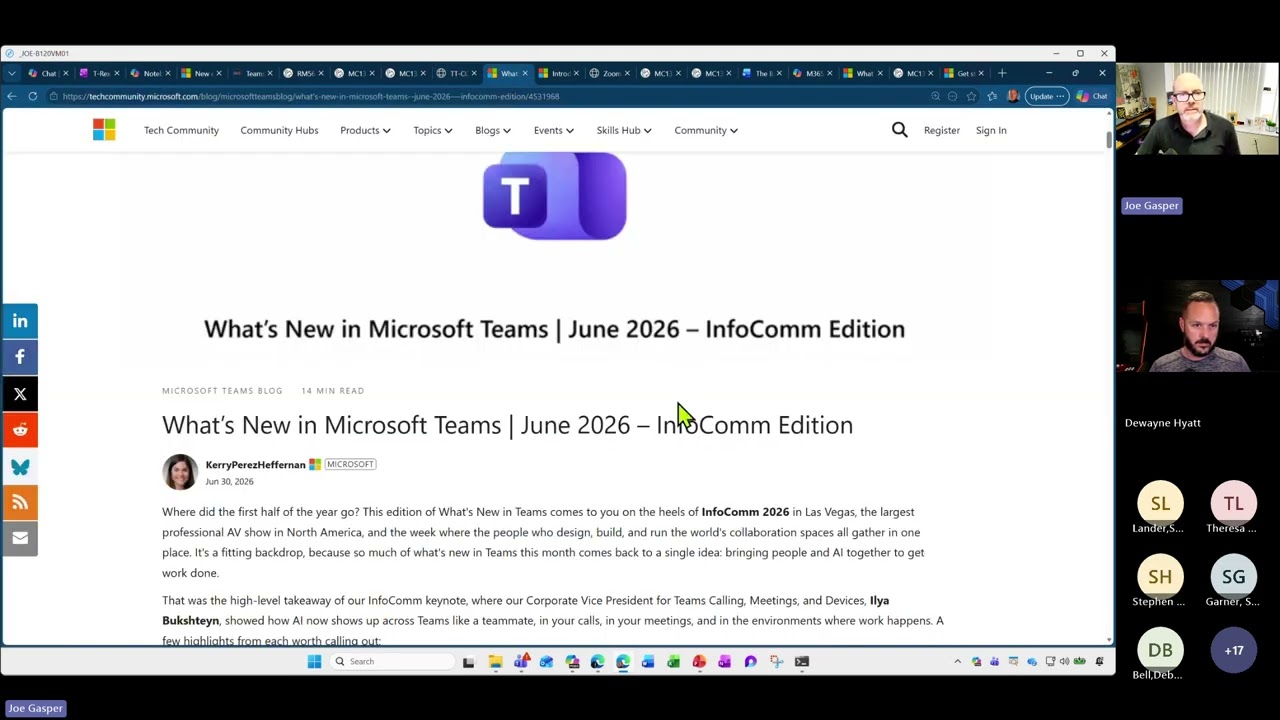Select the DB participant avatar
The height and width of the screenshot is (720, 1280).
(x=1160, y=651)
